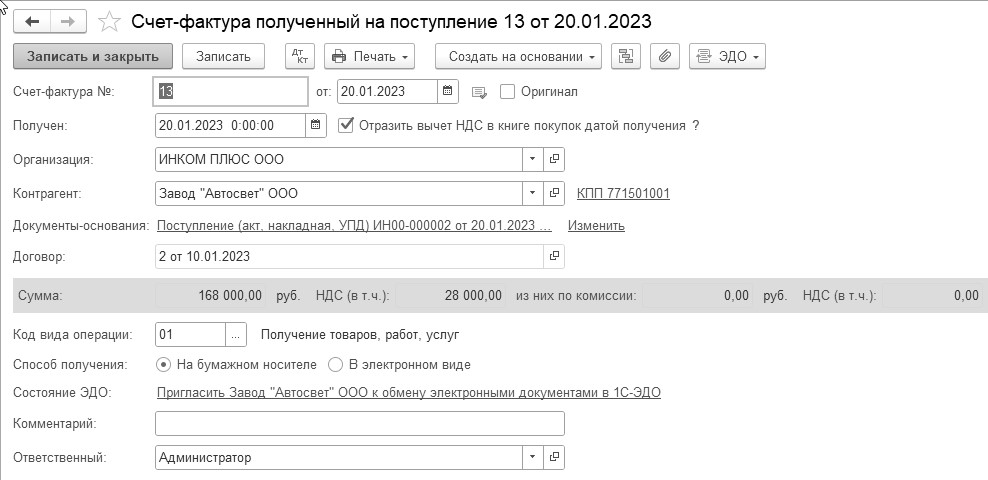Go back with the left arrow button

tap(32, 22)
